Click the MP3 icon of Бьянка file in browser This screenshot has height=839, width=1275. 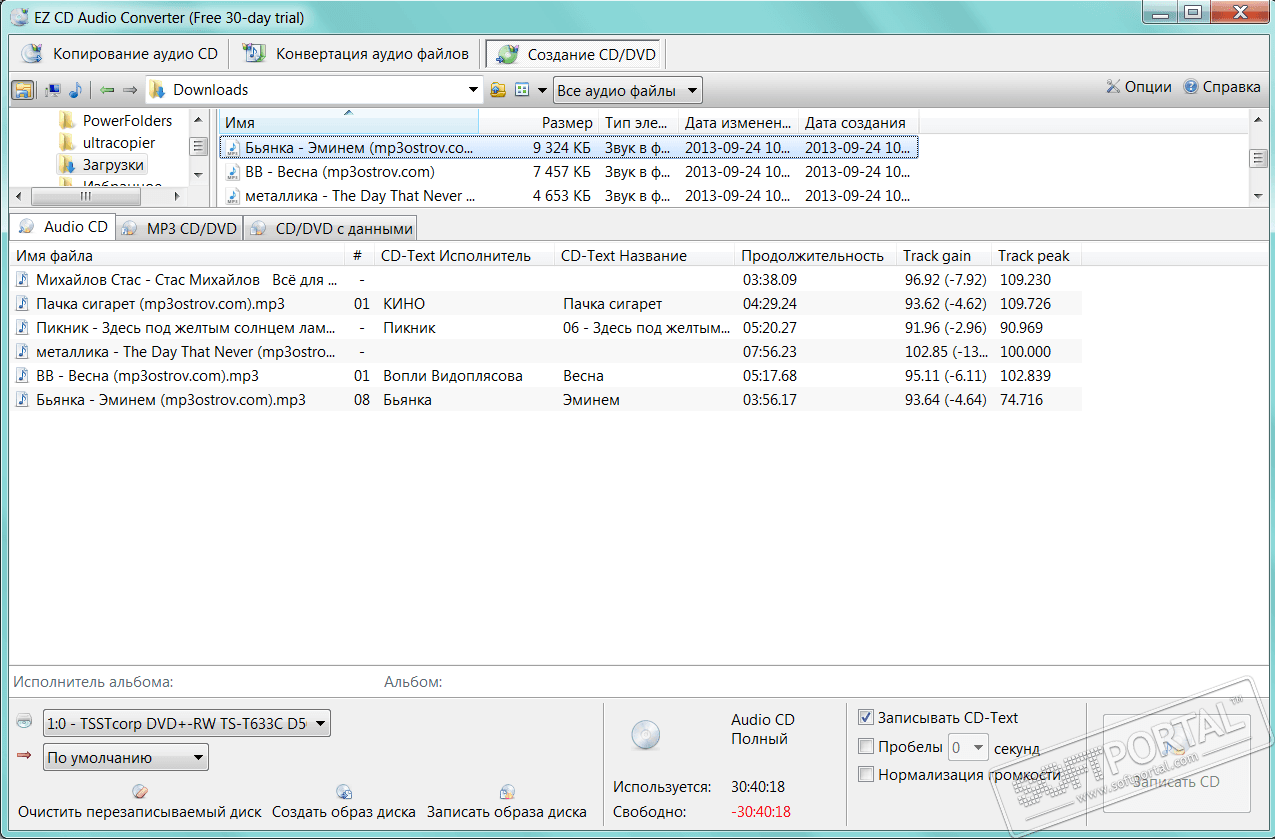point(233,148)
